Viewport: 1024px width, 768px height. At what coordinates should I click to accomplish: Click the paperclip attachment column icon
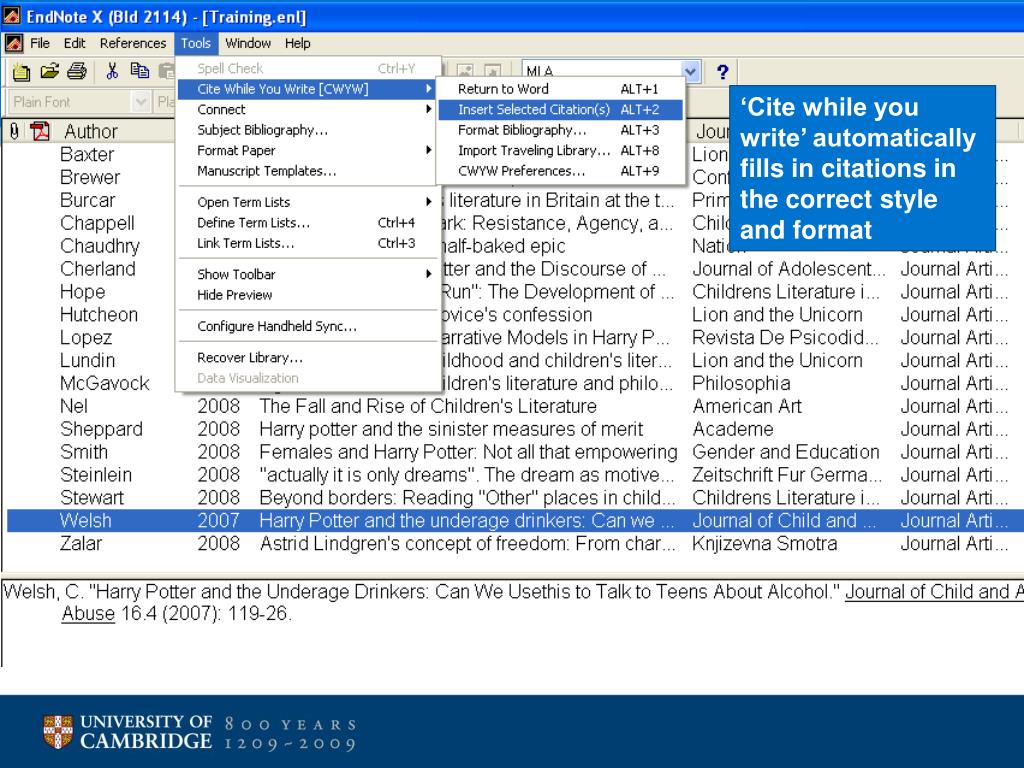(x=14, y=131)
